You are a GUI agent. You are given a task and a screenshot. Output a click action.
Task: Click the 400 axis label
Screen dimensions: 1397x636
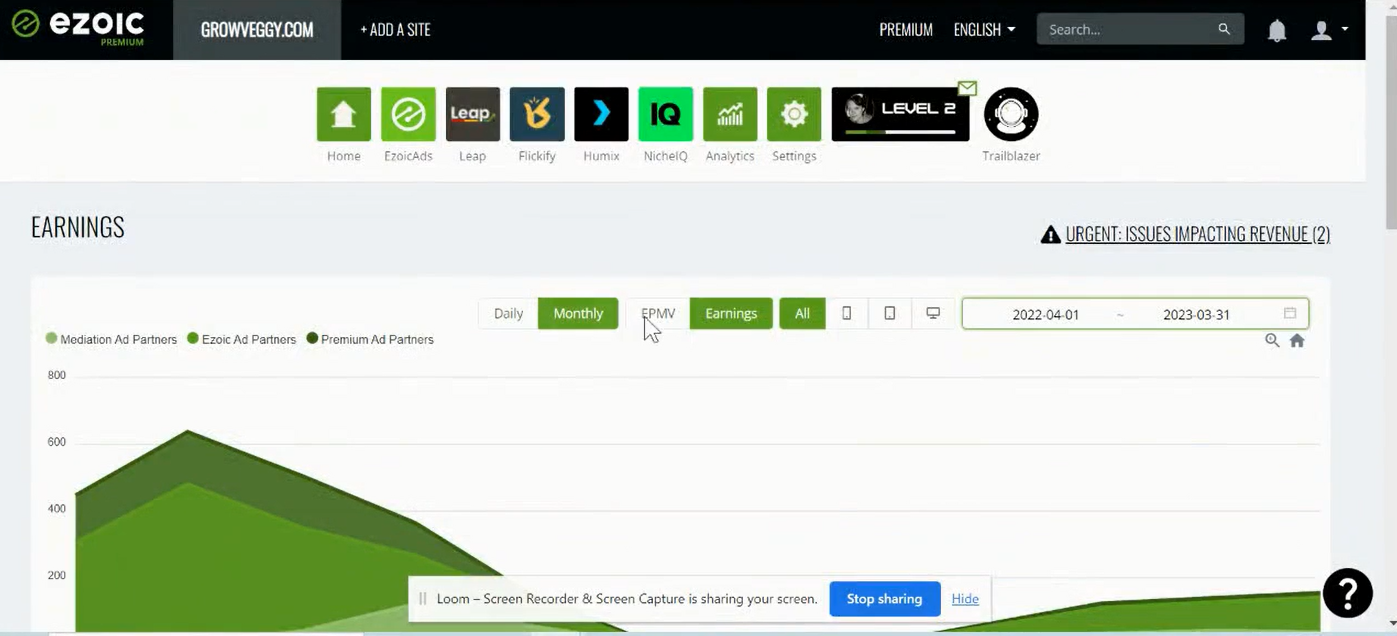(x=57, y=508)
